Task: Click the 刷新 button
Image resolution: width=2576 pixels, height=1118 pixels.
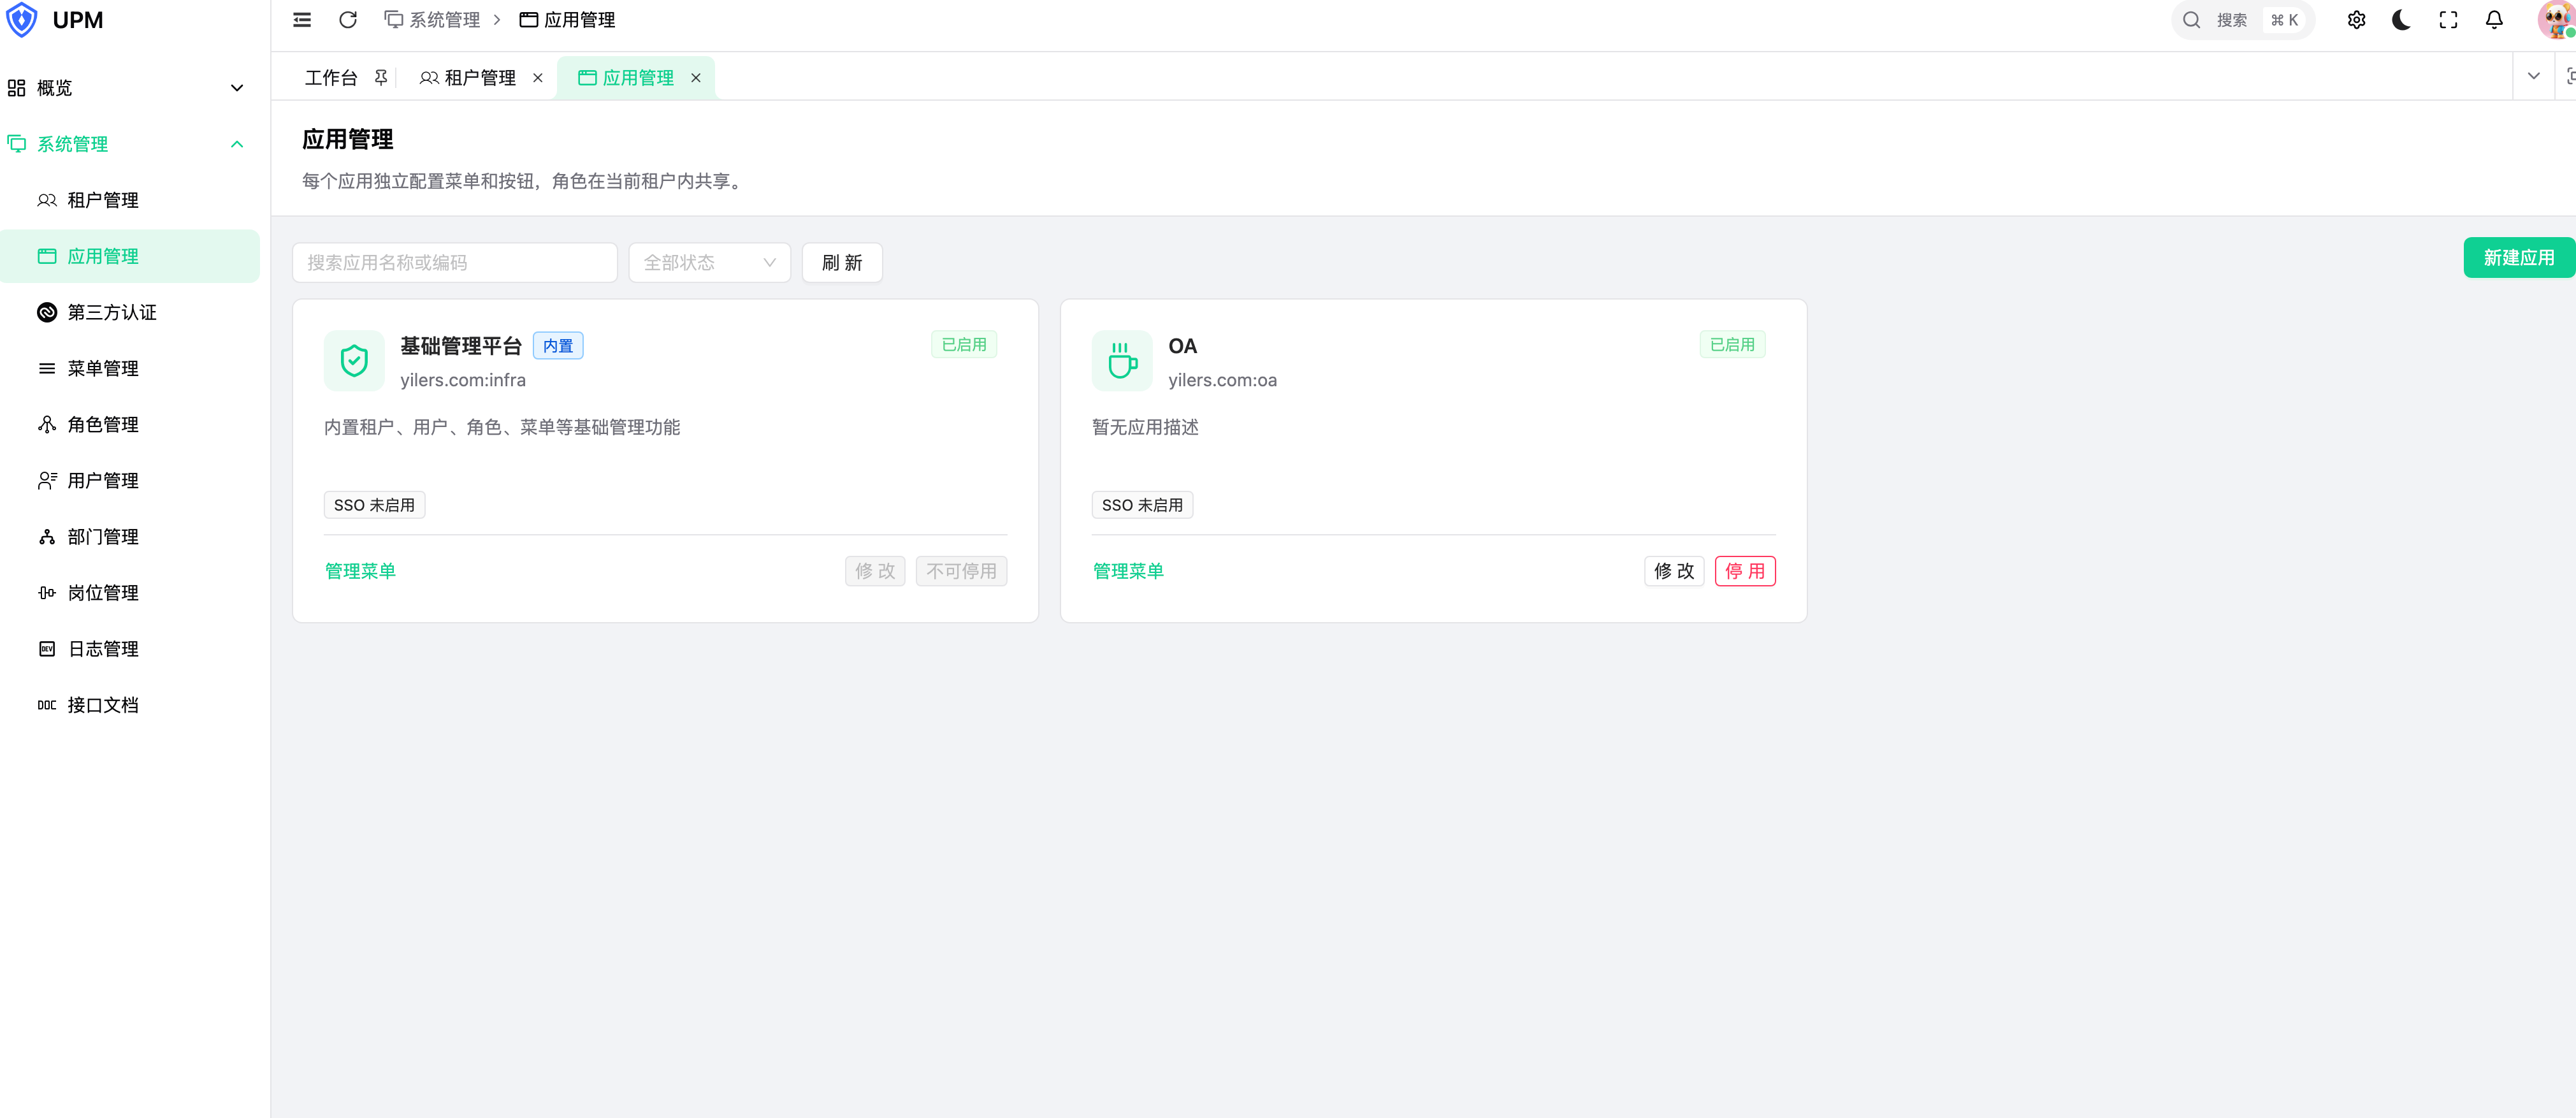Action: tap(842, 263)
